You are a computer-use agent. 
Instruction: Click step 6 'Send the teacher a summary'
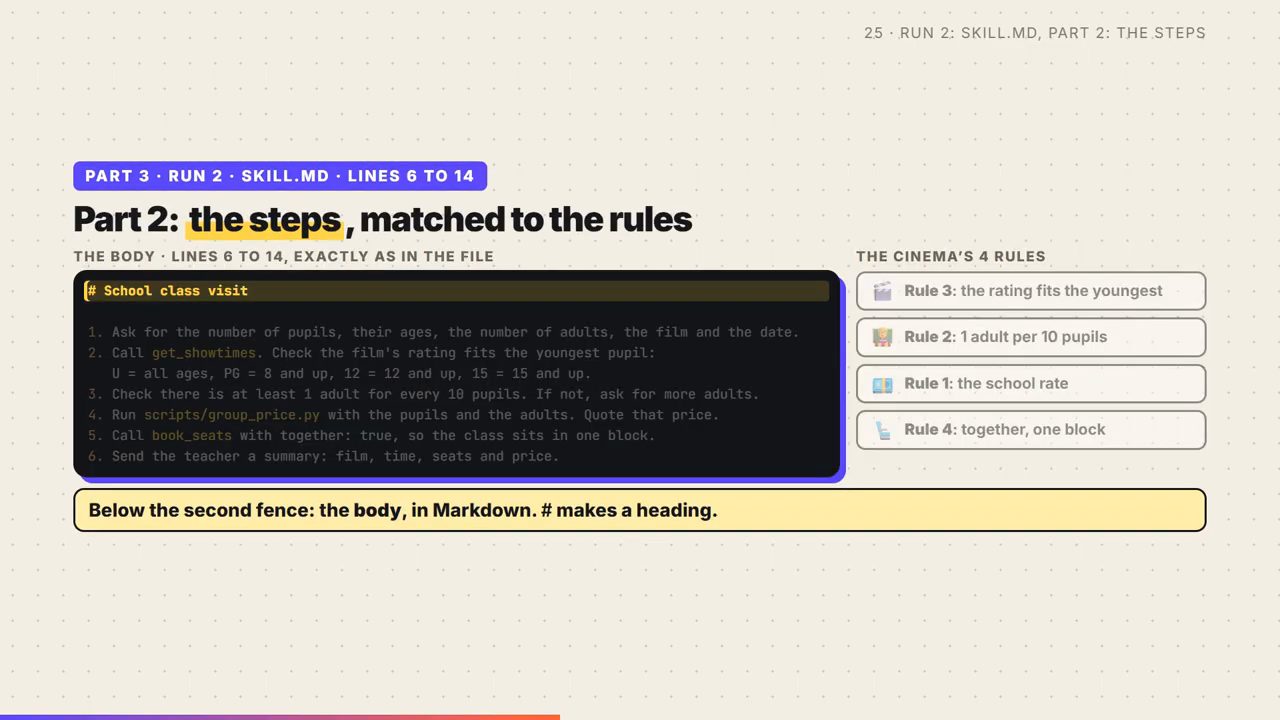pyautogui.click(x=323, y=456)
